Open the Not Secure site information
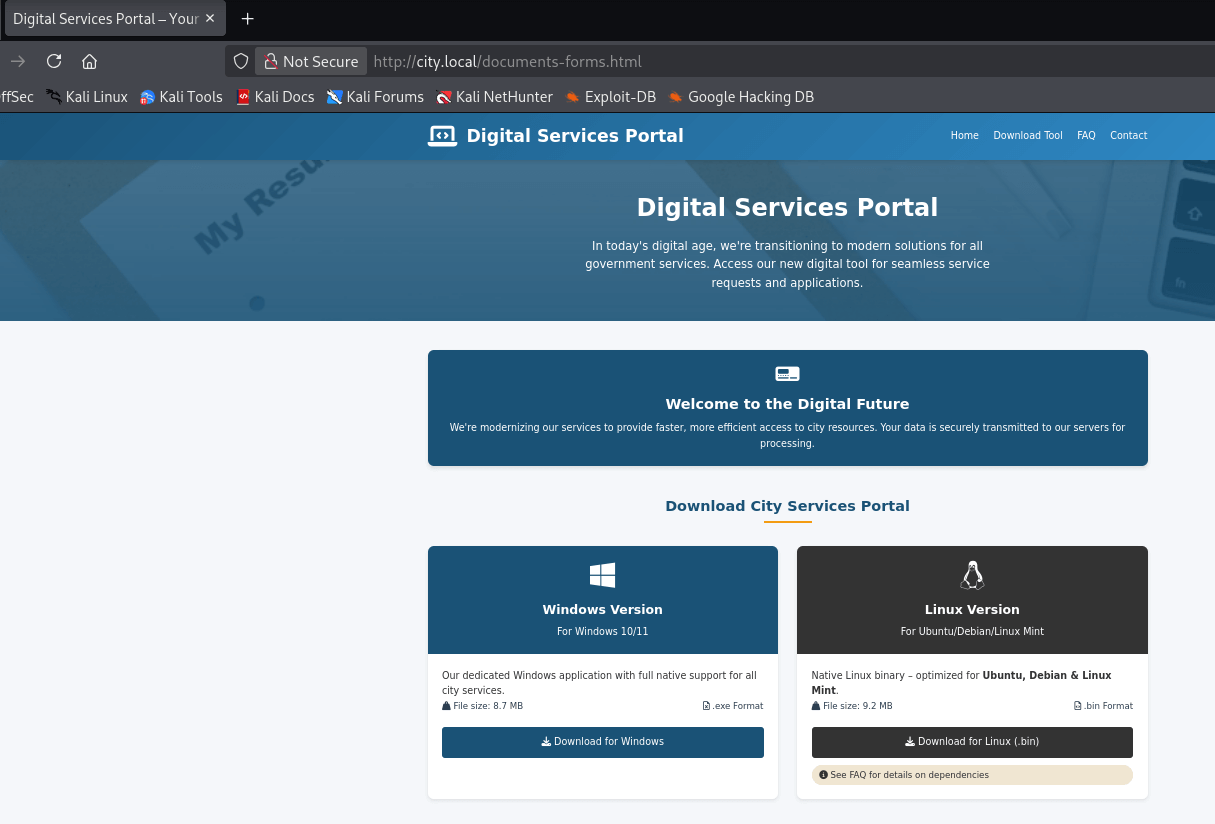Image resolution: width=1215 pixels, height=824 pixels. click(x=311, y=61)
